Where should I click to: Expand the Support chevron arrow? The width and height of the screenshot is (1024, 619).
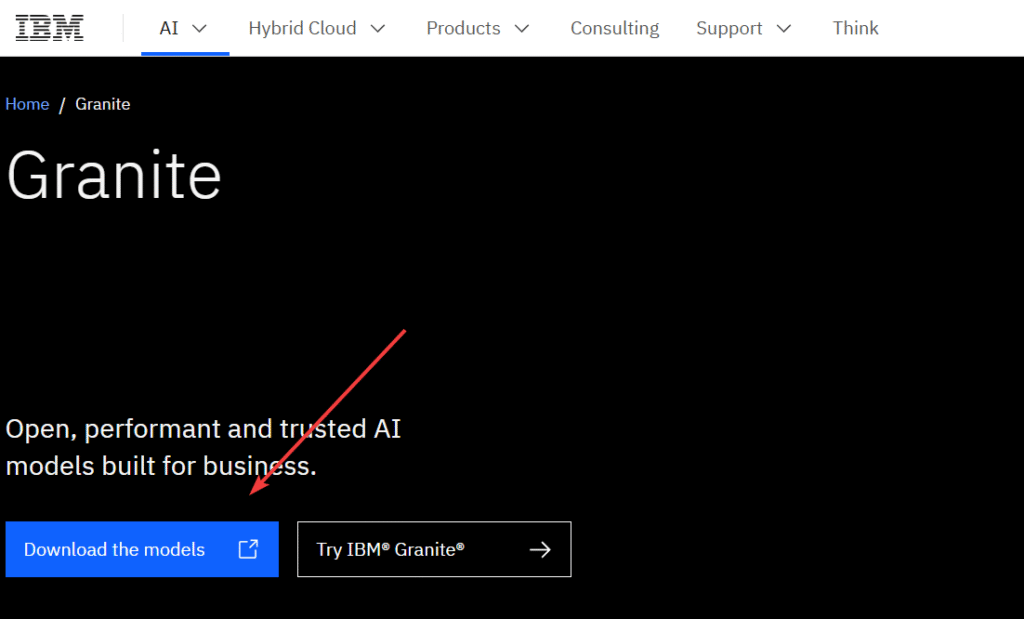(784, 28)
